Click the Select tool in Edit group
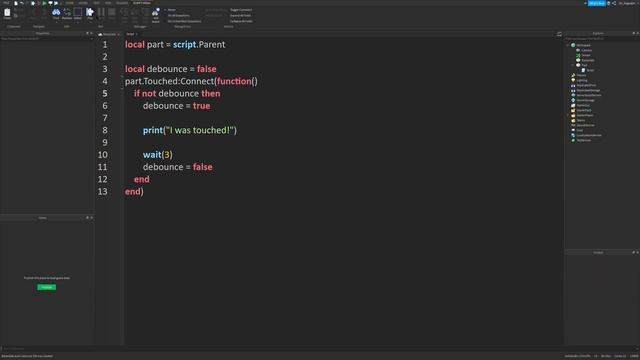640x360 pixels. 78,13
